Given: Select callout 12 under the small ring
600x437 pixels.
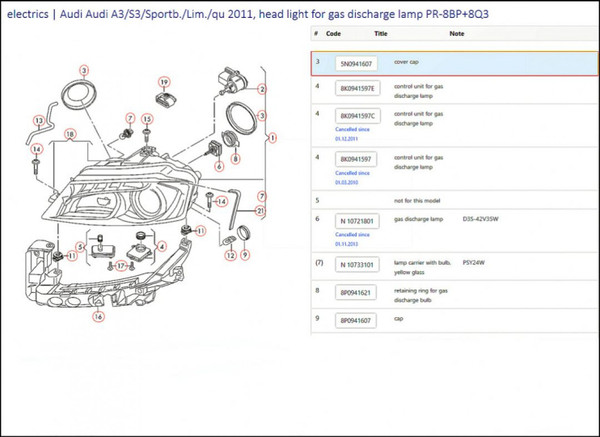Looking at the screenshot, I should (229, 255).
